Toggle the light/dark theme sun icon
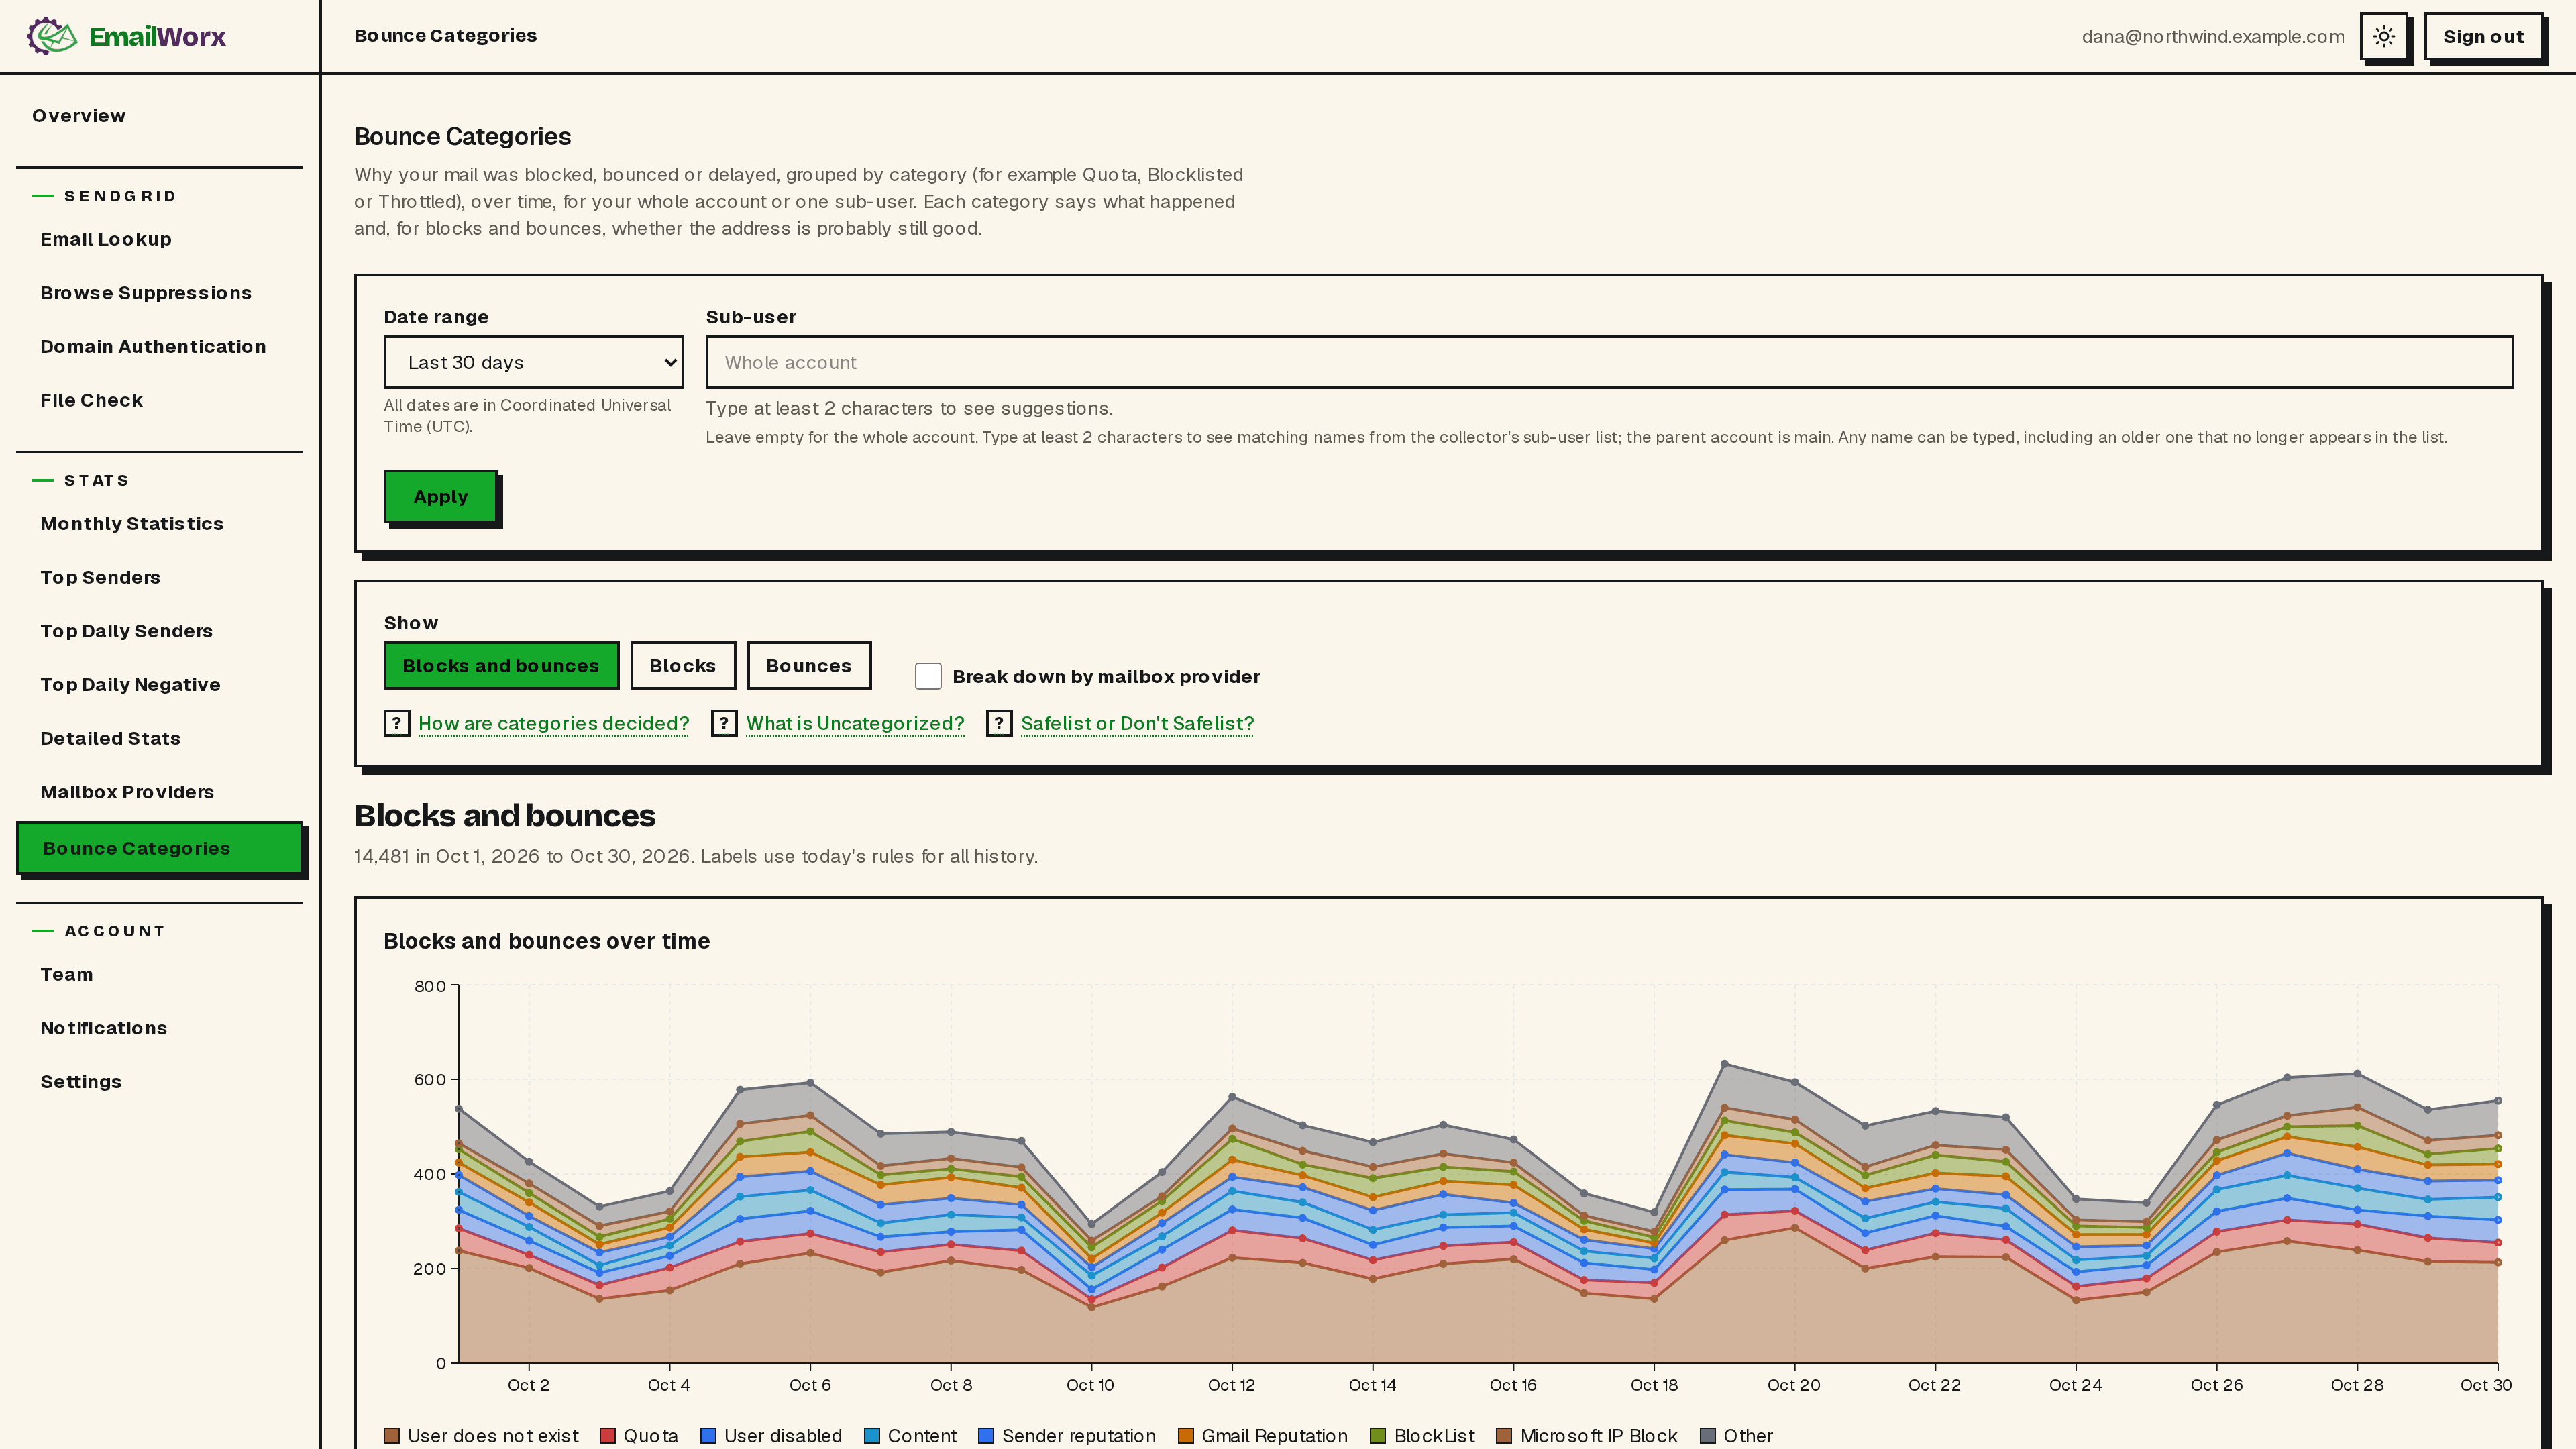The width and height of the screenshot is (2576, 1449). point(2384,37)
